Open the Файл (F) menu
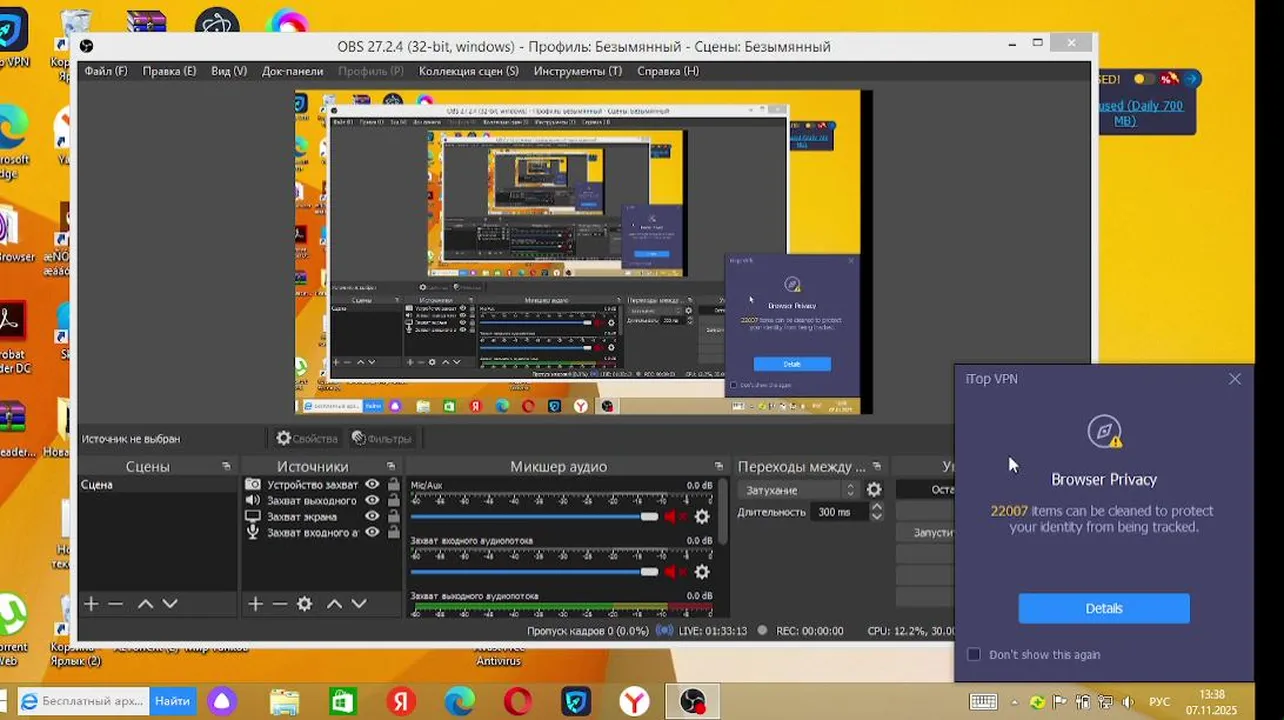This screenshot has height=720, width=1284. (106, 71)
